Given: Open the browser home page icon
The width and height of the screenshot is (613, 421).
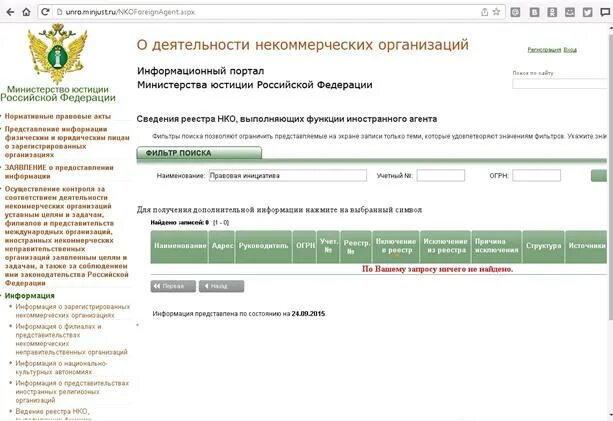Looking at the screenshot, I should 26,12.
